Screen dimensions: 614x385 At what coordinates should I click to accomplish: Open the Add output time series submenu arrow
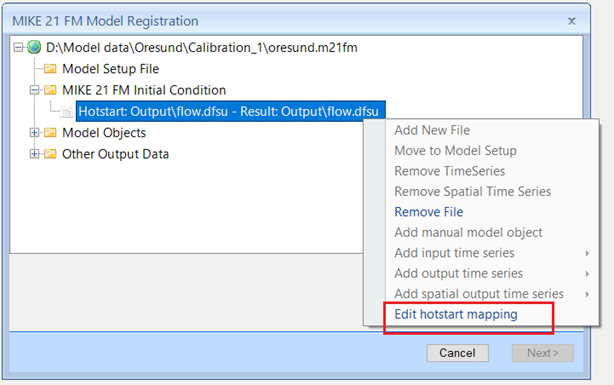(587, 274)
